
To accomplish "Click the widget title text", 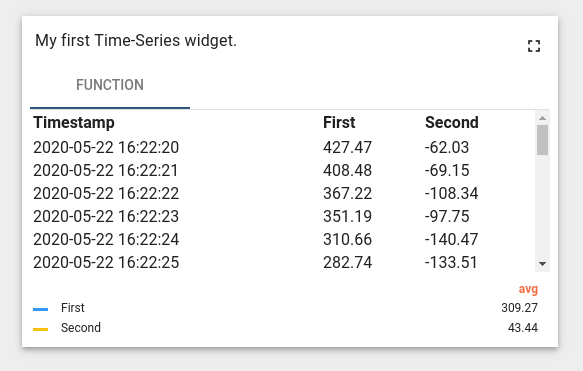I will pyautogui.click(x=136, y=41).
